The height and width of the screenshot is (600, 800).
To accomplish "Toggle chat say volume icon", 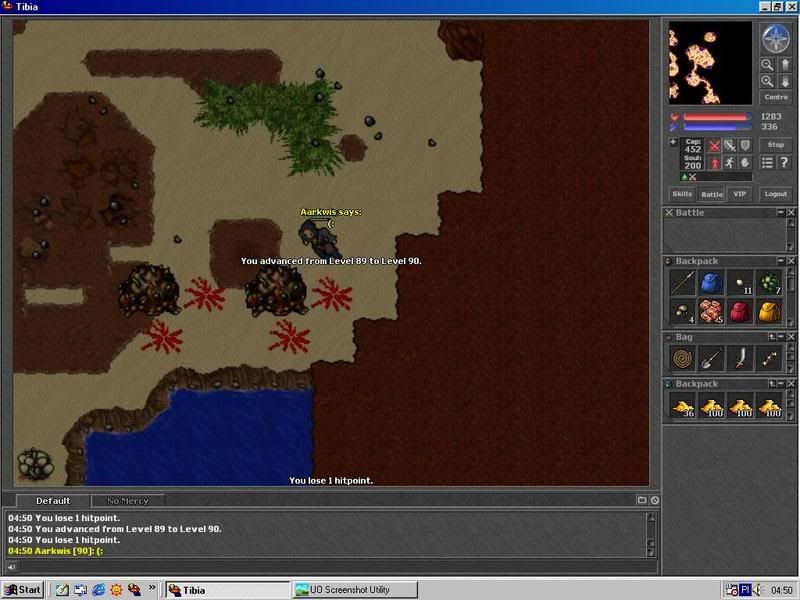I will pyautogui.click(x=11, y=566).
